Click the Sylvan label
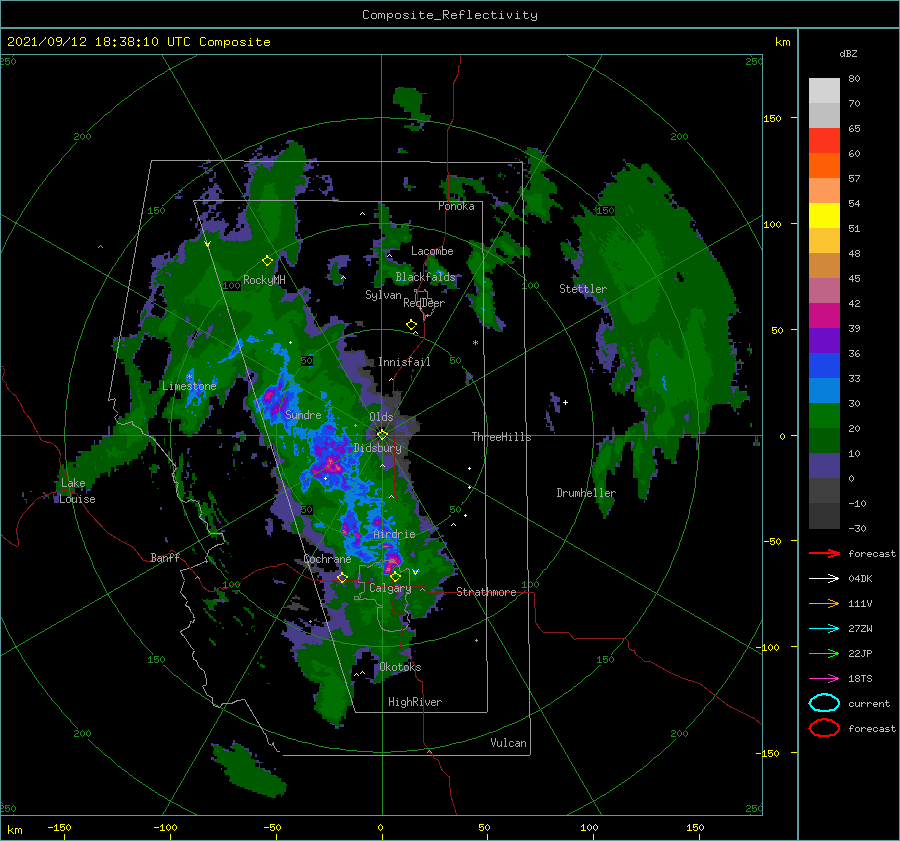Viewport: 900px width, 841px height. [383, 295]
